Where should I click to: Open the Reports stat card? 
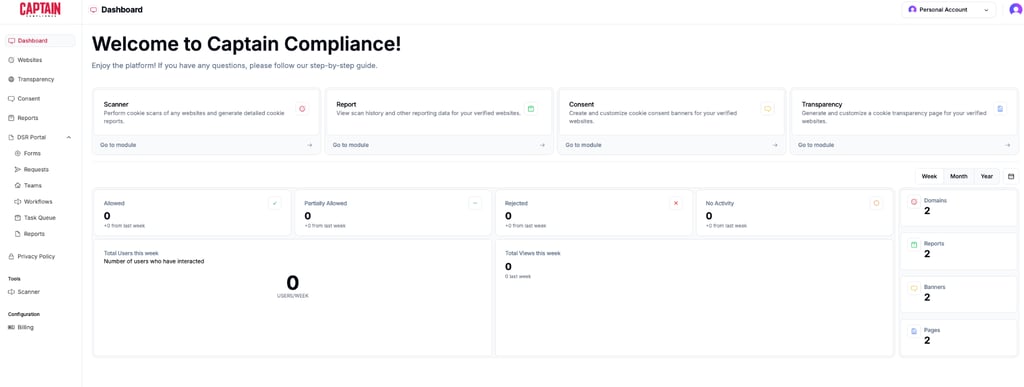tap(959, 251)
